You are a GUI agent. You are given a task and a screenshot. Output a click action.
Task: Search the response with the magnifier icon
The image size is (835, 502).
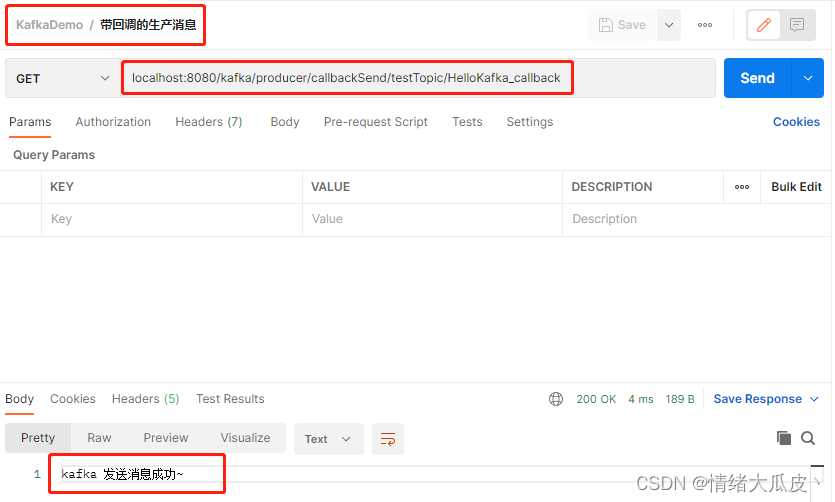(808, 438)
